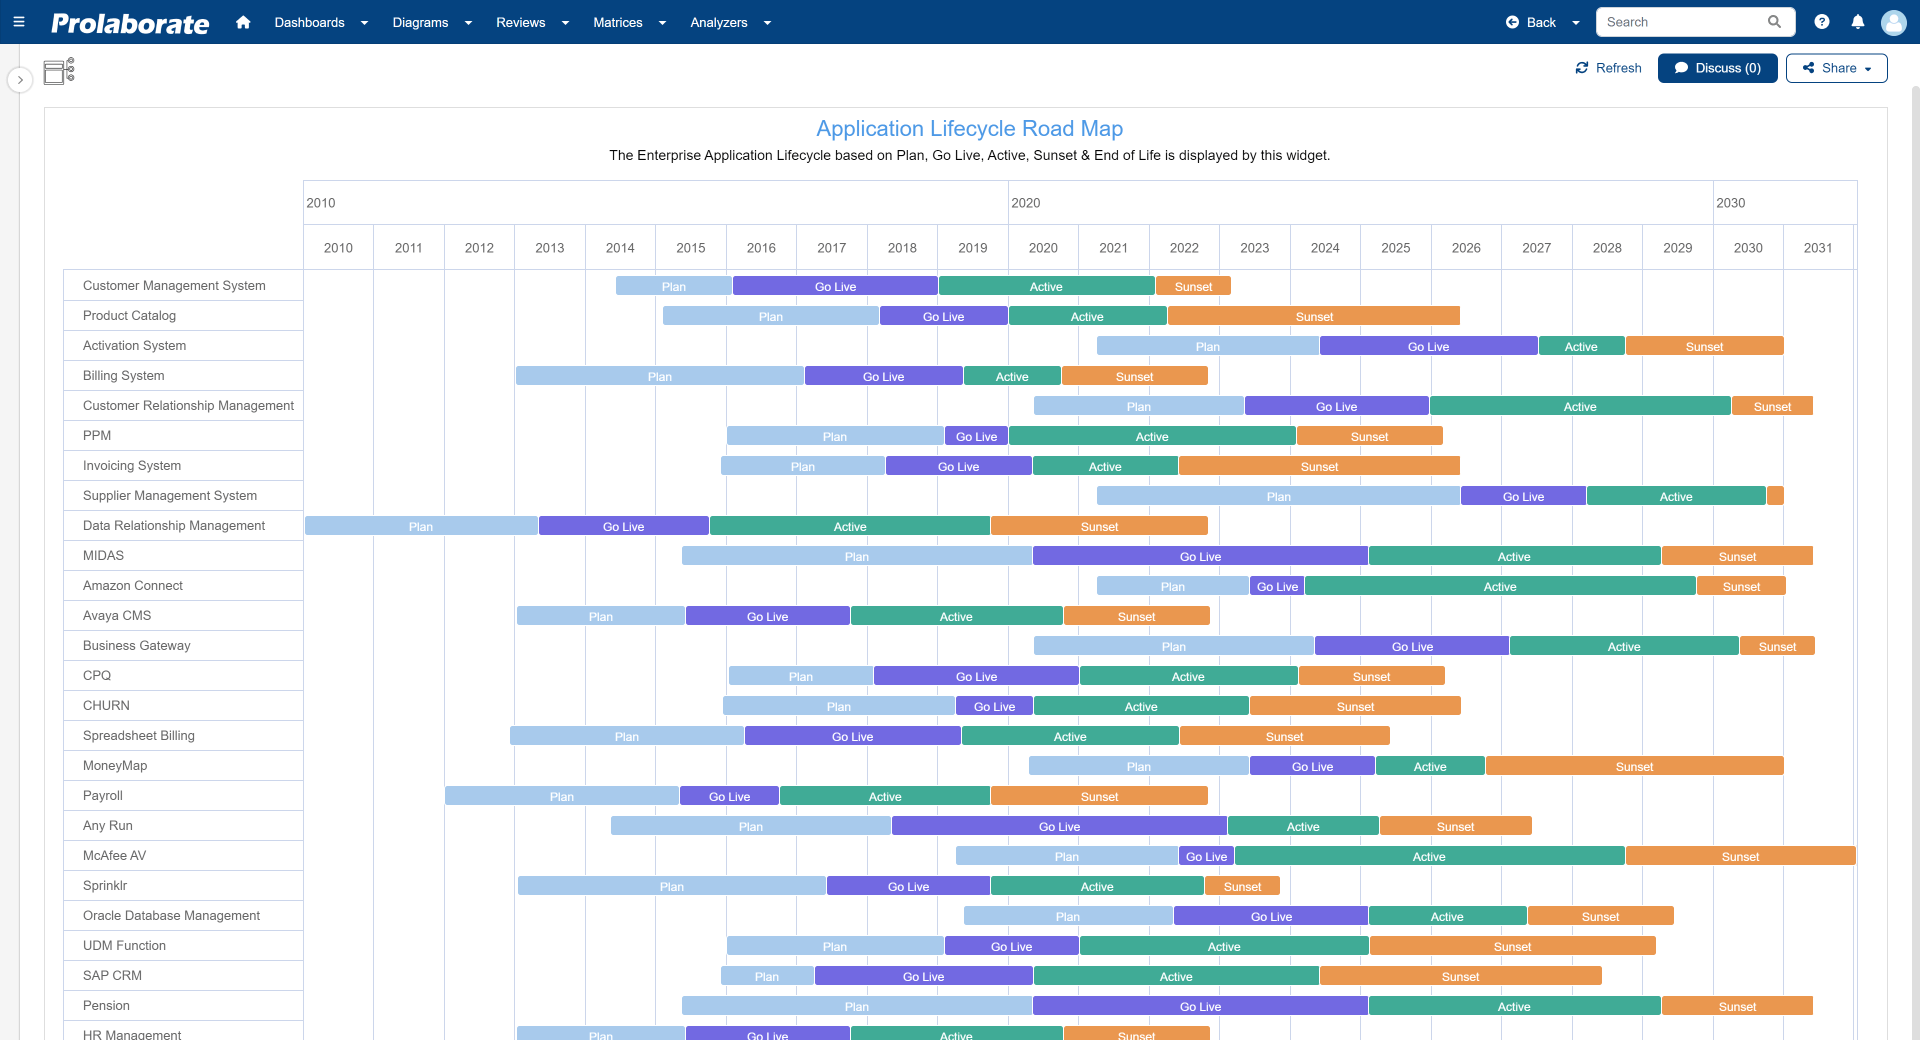Open the dashboard widget layout icon
The height and width of the screenshot is (1040, 1920).
[x=59, y=71]
